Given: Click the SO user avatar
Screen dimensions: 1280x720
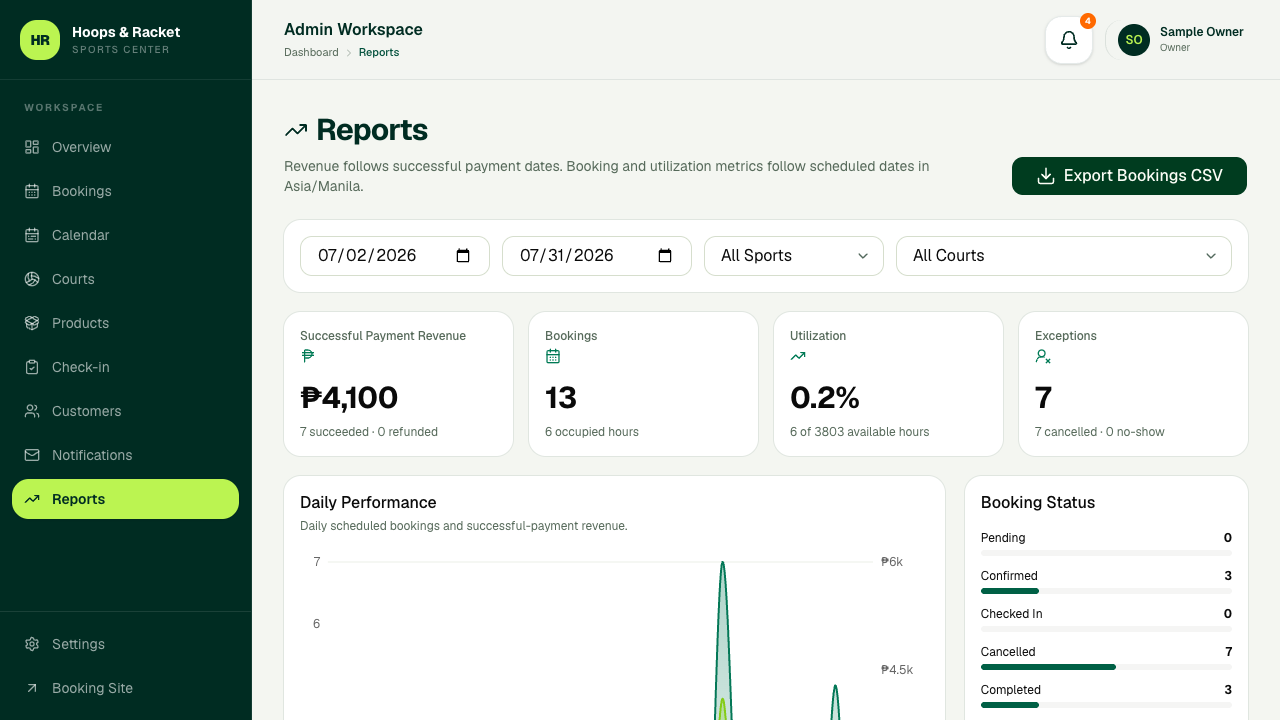Looking at the screenshot, I should coord(1134,40).
